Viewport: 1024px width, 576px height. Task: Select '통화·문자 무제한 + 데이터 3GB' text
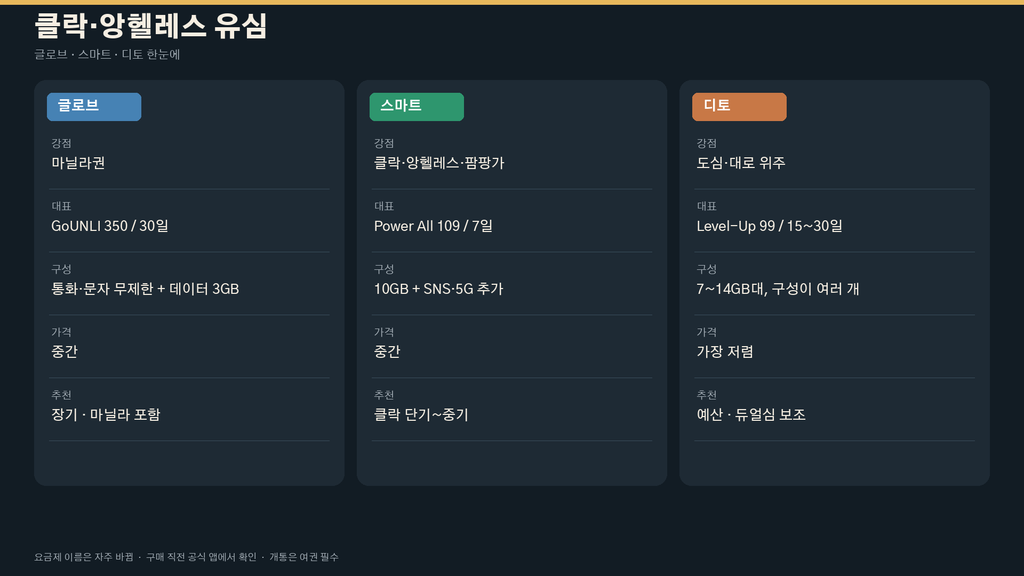145,289
